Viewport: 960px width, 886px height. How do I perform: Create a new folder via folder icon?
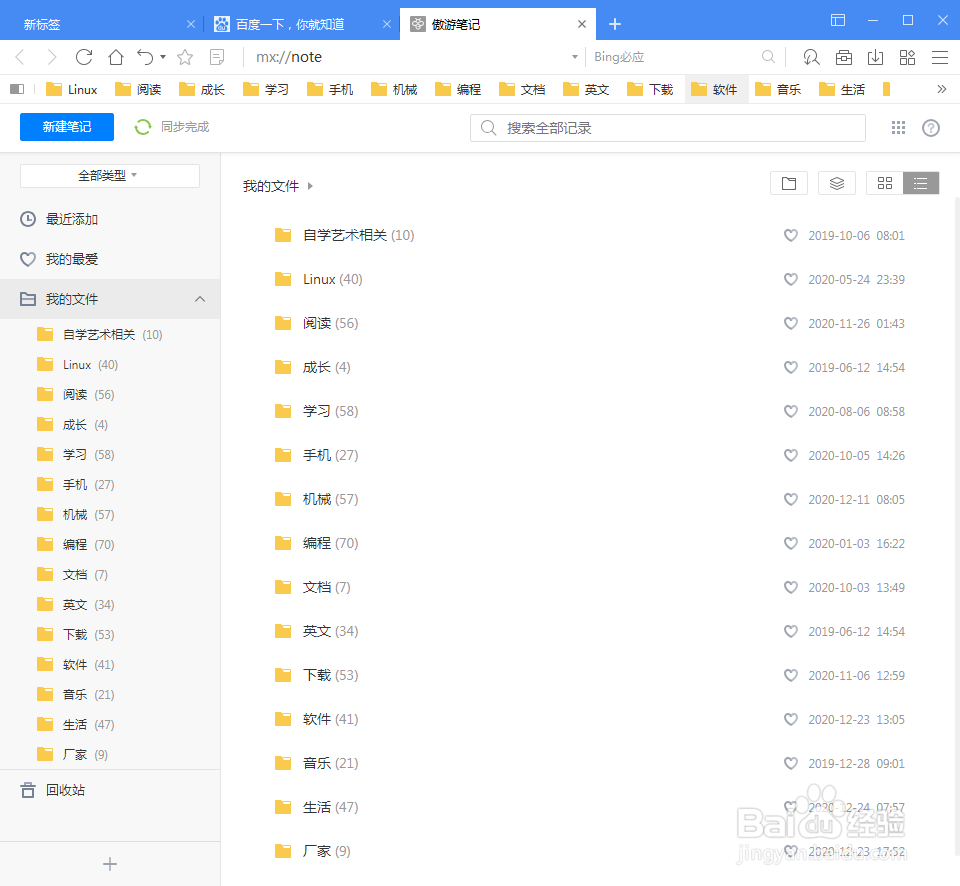[x=789, y=183]
